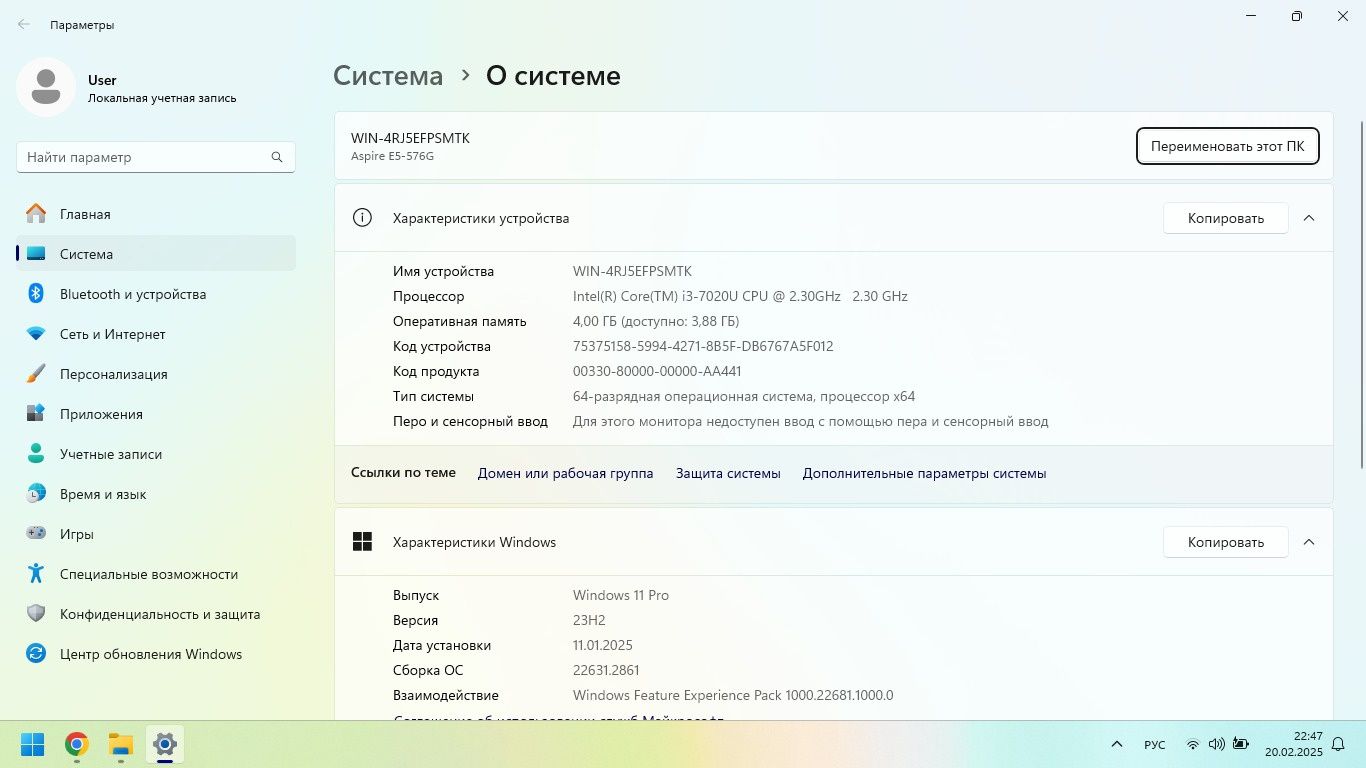The width and height of the screenshot is (1366, 768).
Task: Click the info icon beside Характеристики устройства
Action: [362, 218]
